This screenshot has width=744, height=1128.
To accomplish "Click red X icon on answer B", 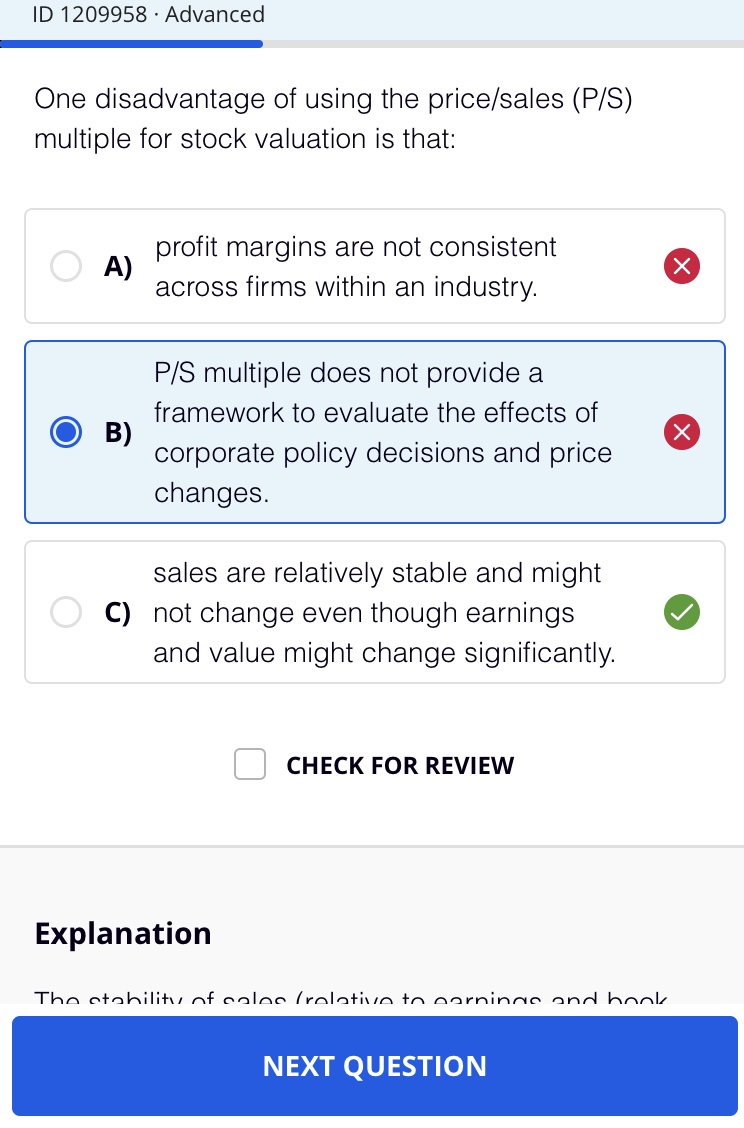I will (x=681, y=432).
